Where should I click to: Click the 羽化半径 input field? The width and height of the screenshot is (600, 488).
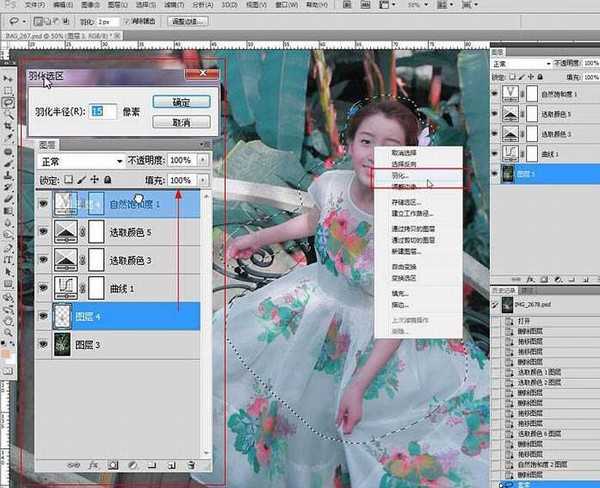103,111
